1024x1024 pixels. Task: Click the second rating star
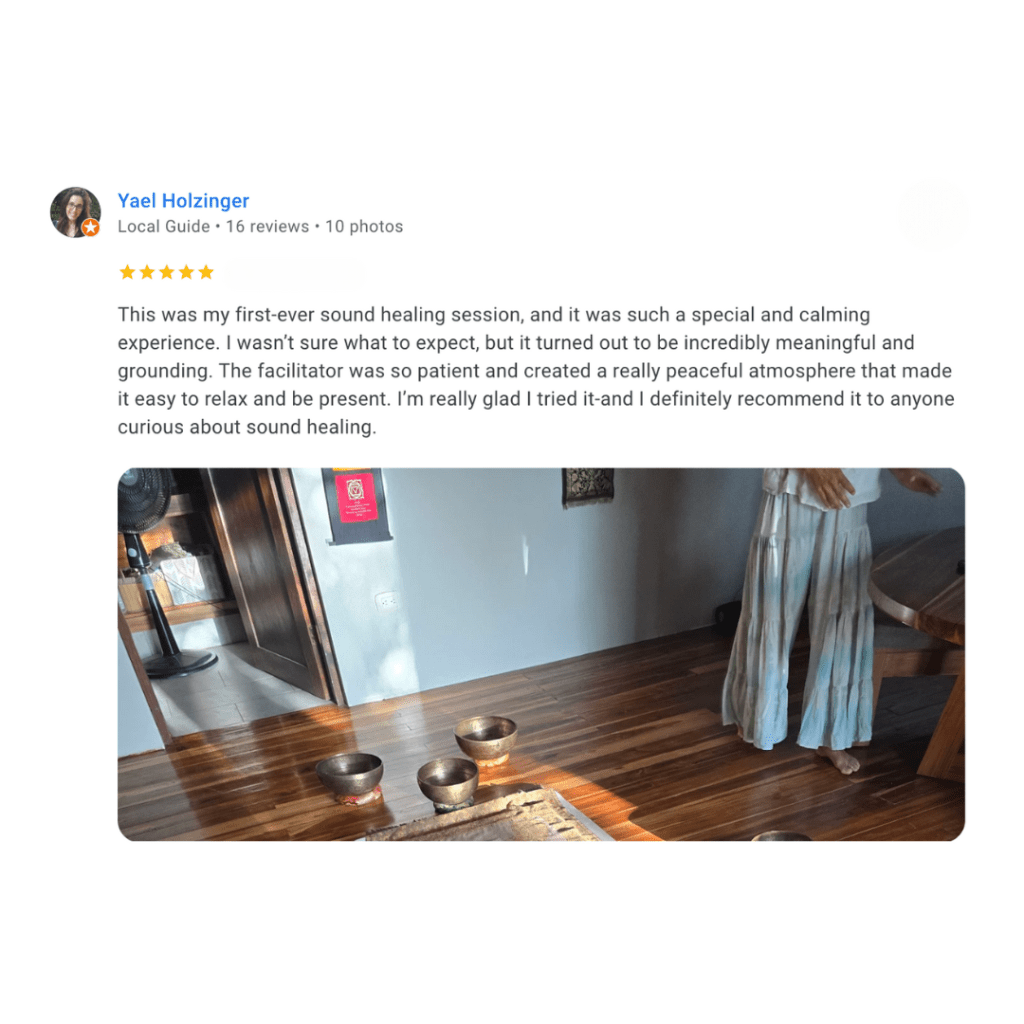(x=147, y=272)
